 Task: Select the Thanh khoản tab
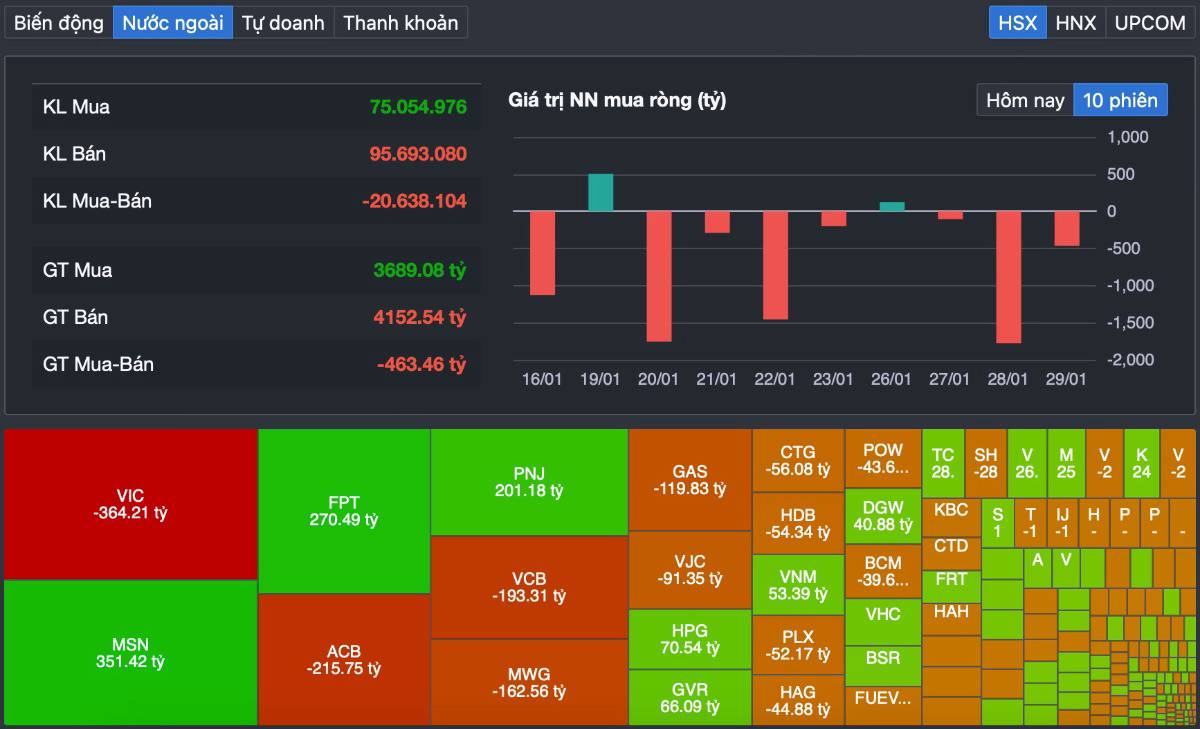click(x=400, y=22)
